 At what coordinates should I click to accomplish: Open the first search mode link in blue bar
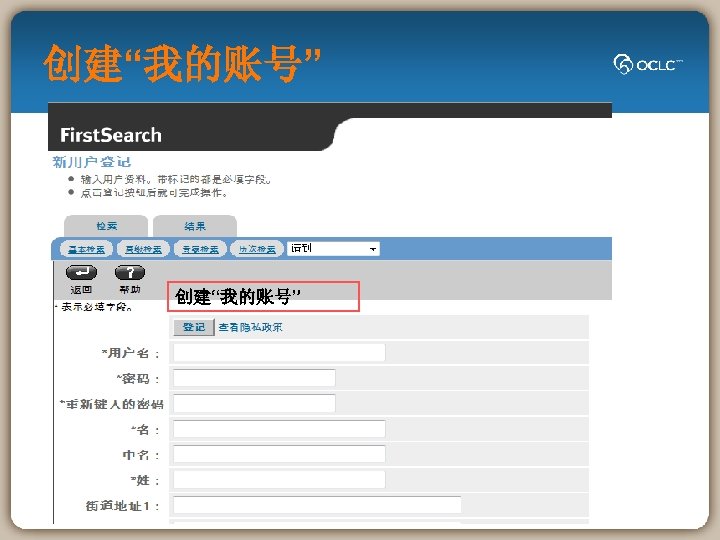coord(86,249)
